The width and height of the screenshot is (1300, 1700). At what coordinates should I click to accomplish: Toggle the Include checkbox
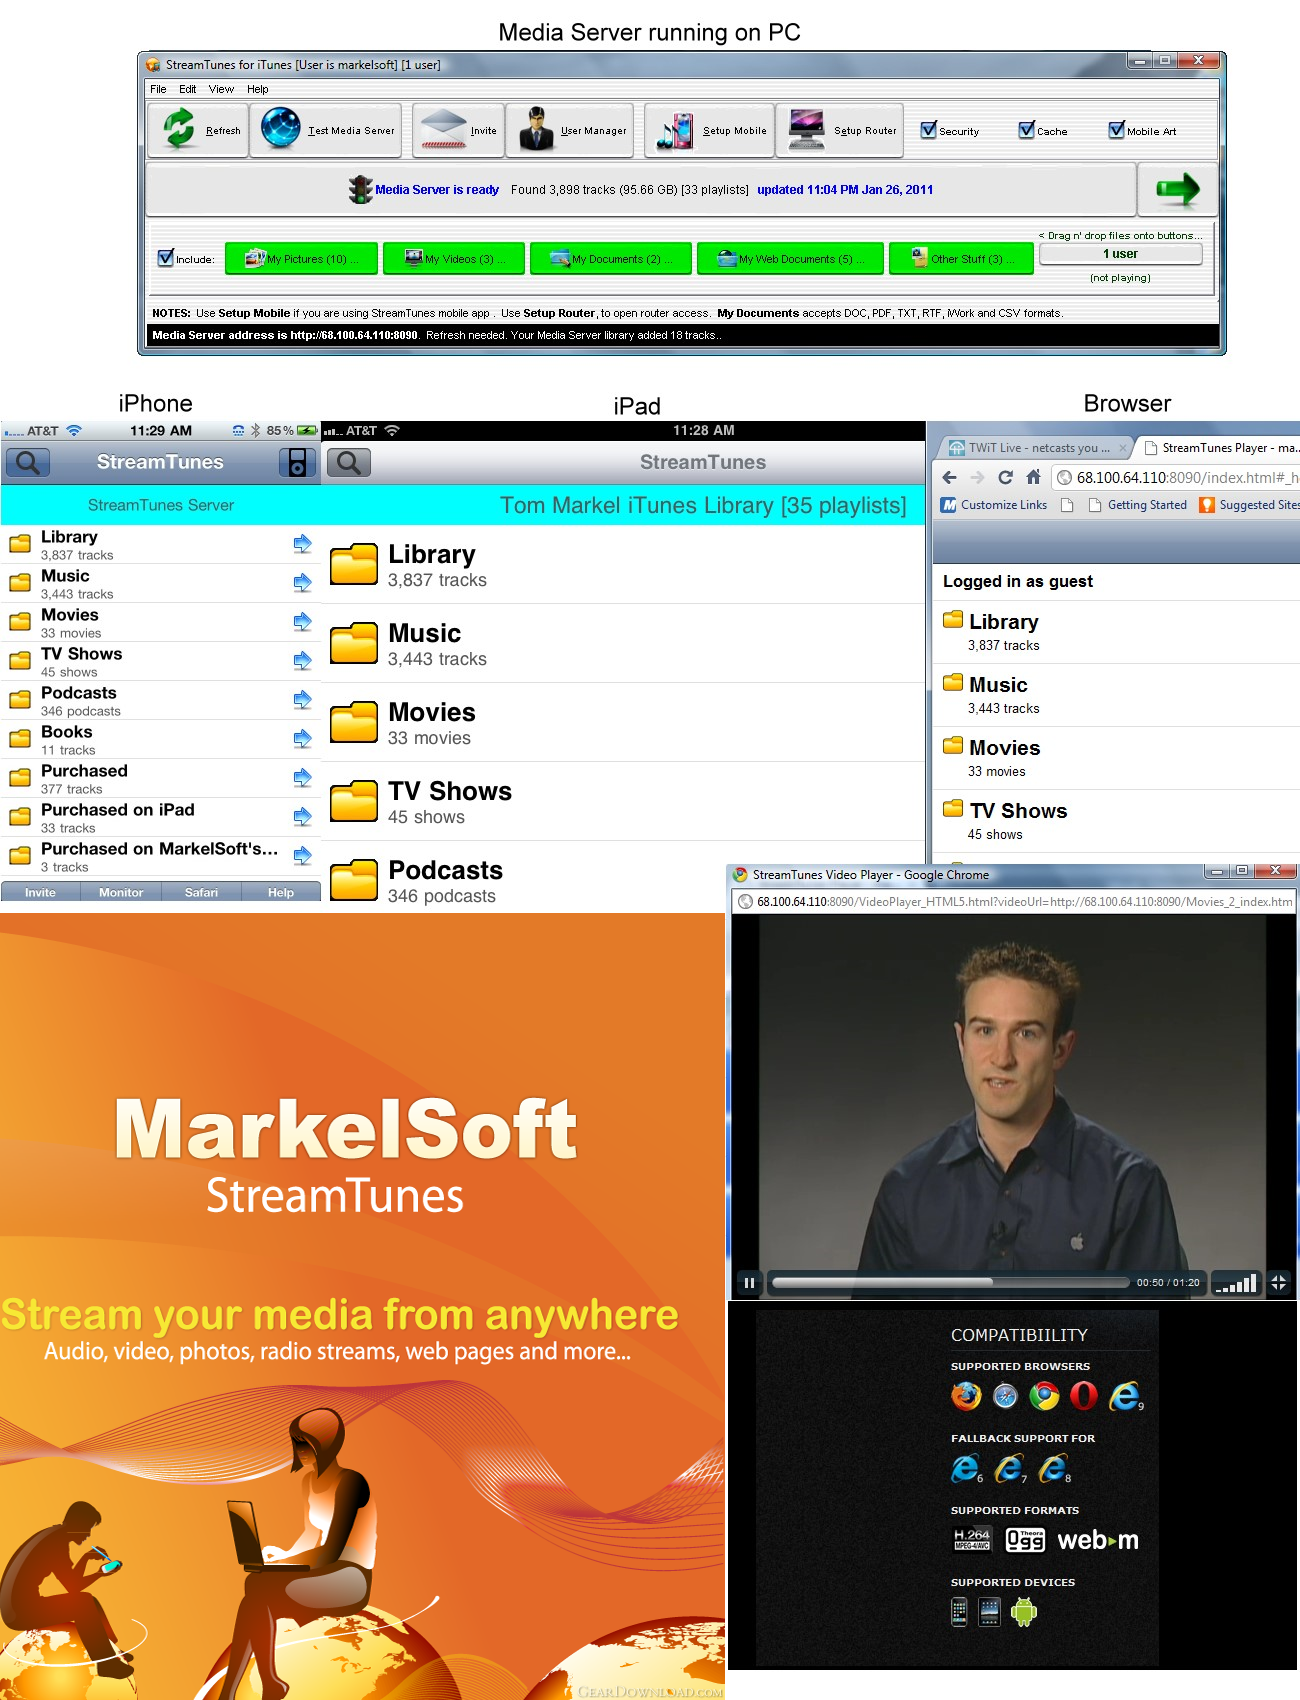pyautogui.click(x=166, y=258)
